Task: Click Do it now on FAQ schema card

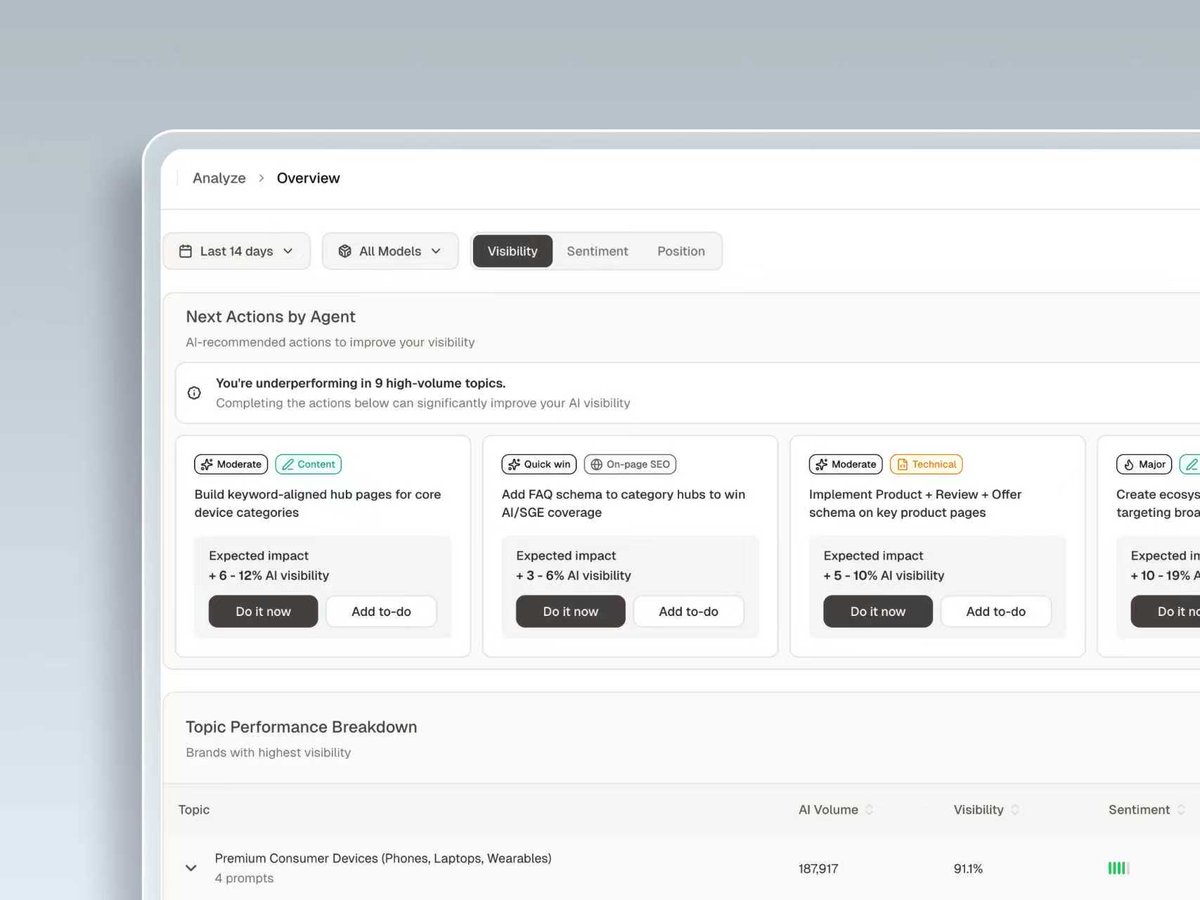Action: [570, 611]
